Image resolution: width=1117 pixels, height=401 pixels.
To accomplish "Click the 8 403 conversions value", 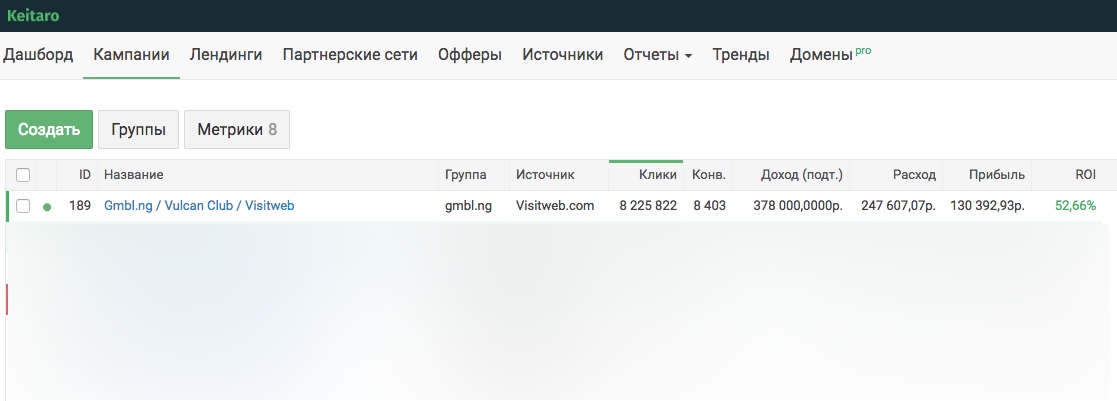I will click(x=710, y=206).
